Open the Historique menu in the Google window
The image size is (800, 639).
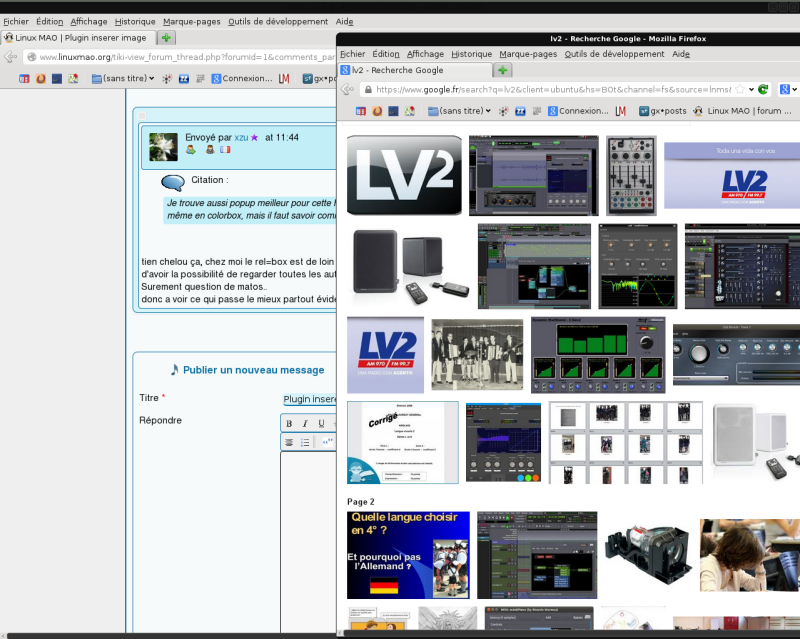(471, 54)
